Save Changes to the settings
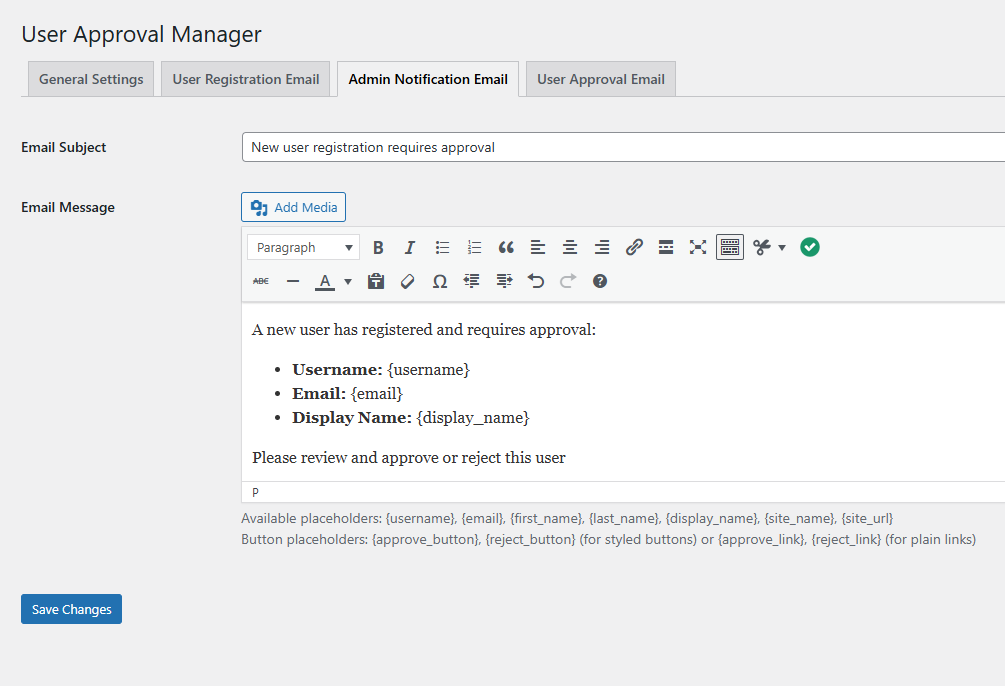The height and width of the screenshot is (686, 1005). coord(72,609)
